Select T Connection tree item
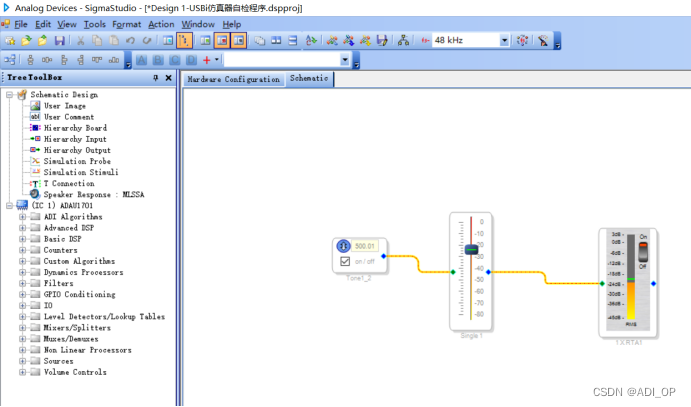 click(x=69, y=183)
